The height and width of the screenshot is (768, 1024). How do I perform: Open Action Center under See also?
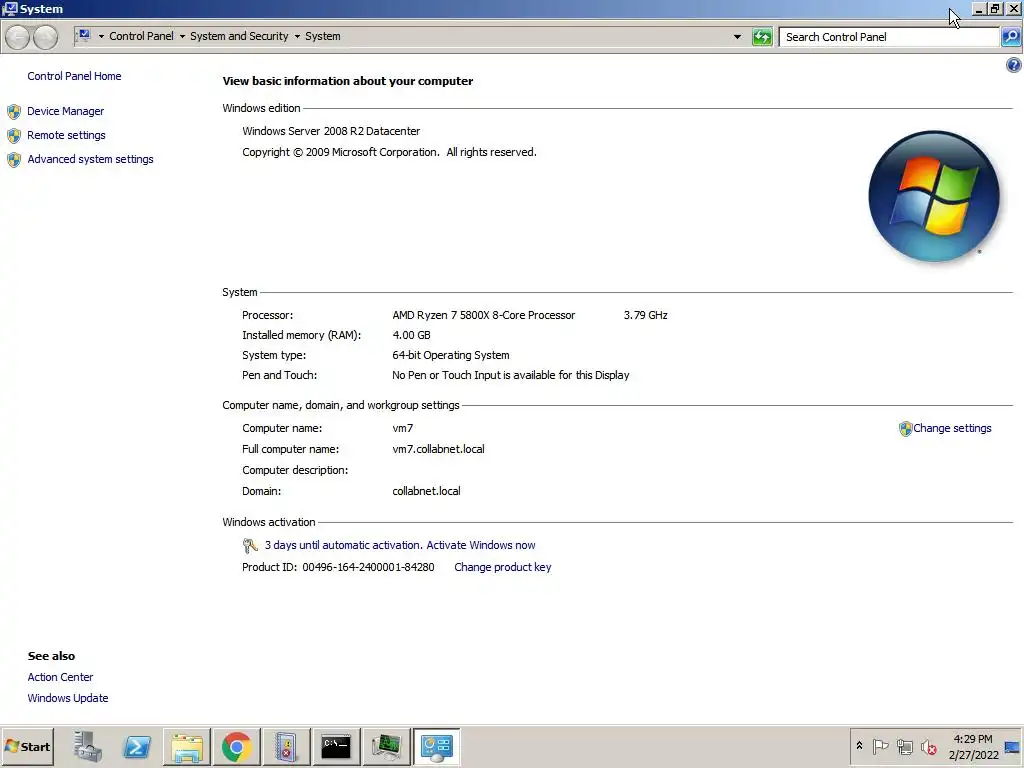tap(60, 677)
